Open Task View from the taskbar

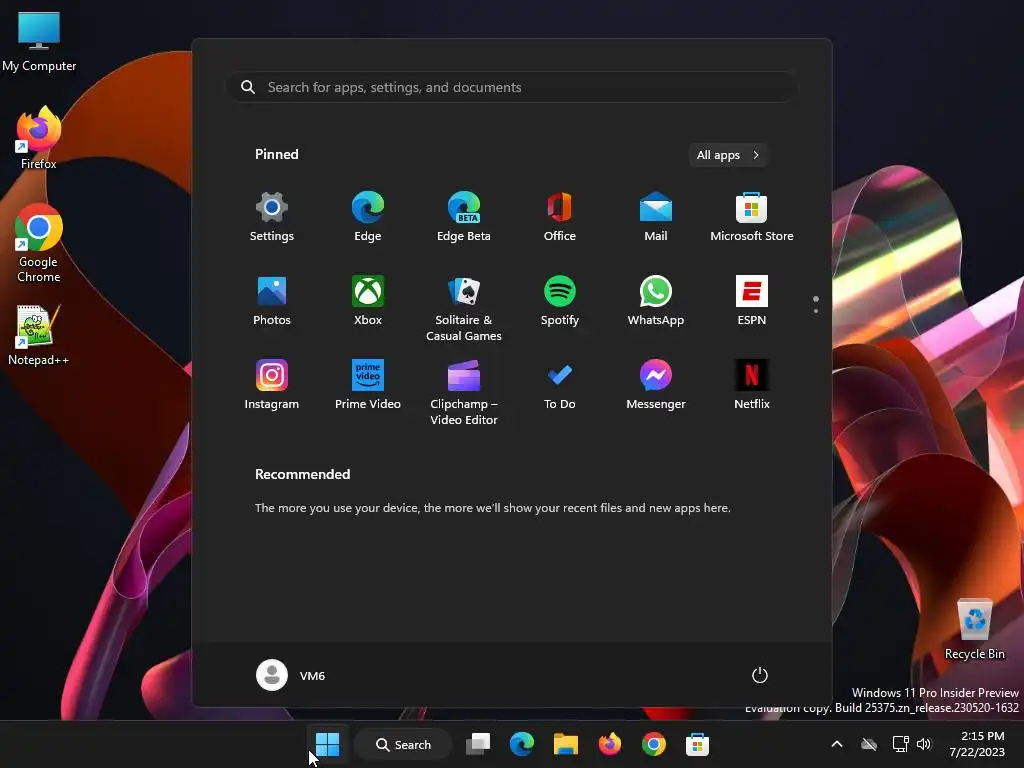(x=477, y=744)
